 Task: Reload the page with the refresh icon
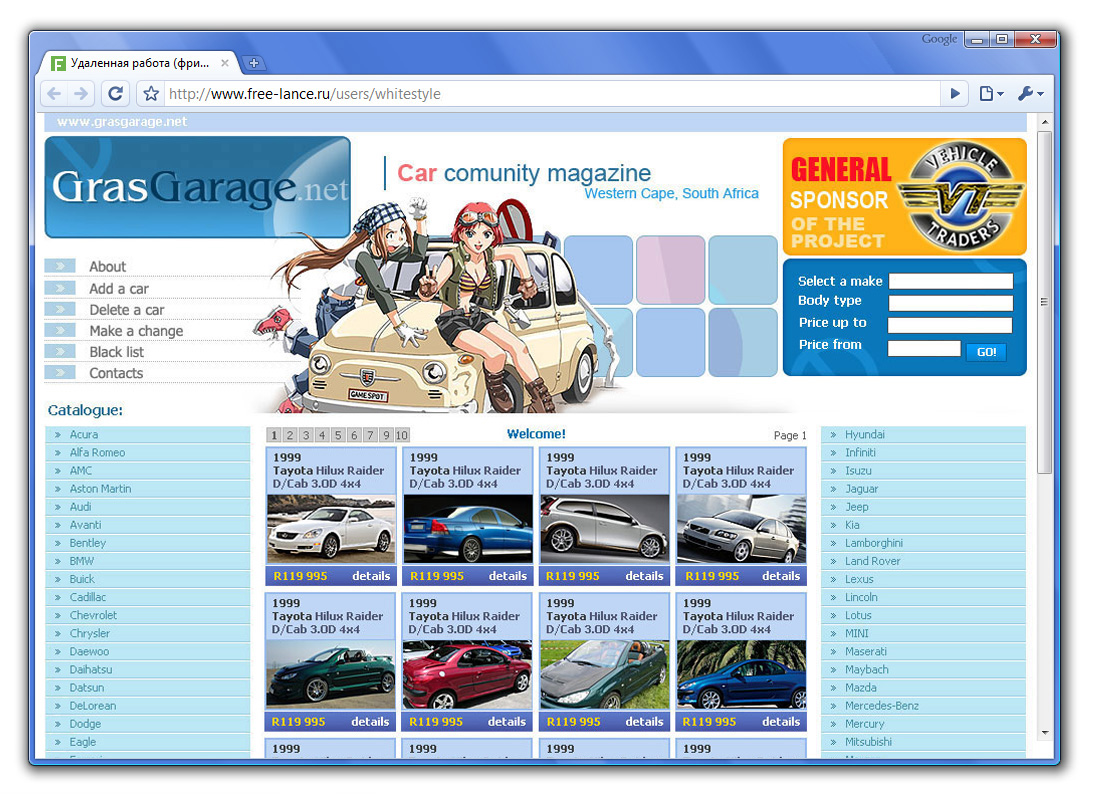tap(116, 93)
